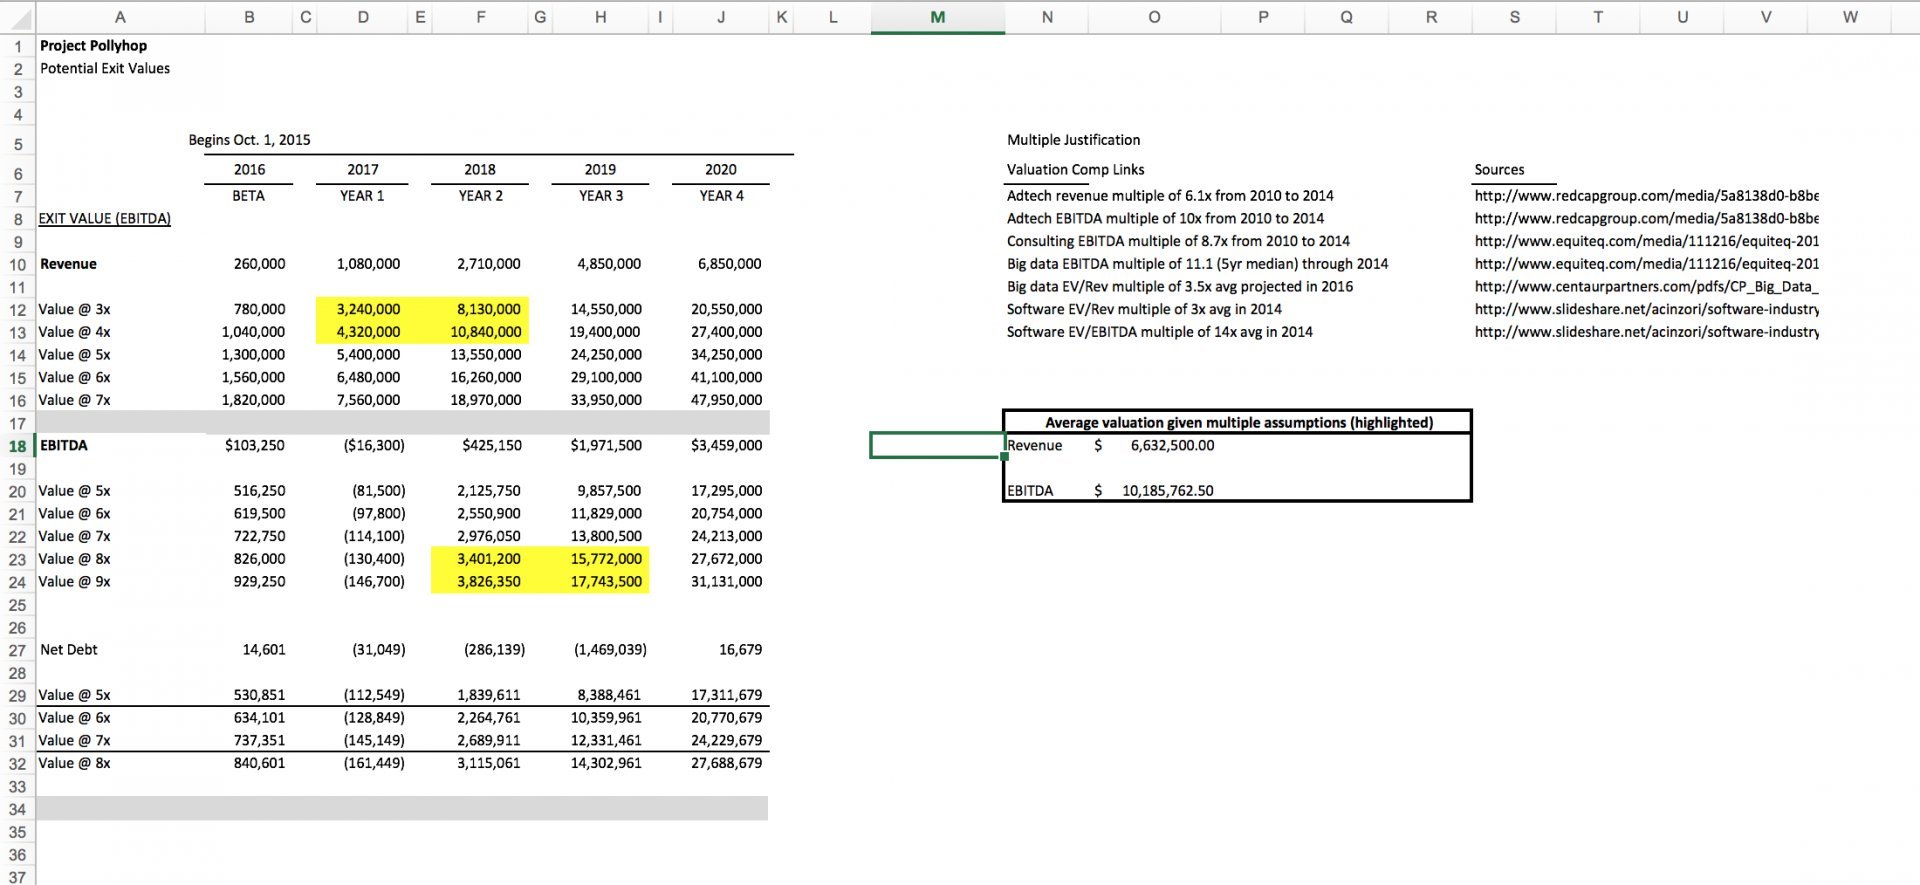
Task: Select the average EBITDA value 10,185,762.50
Action: [x=1167, y=491]
